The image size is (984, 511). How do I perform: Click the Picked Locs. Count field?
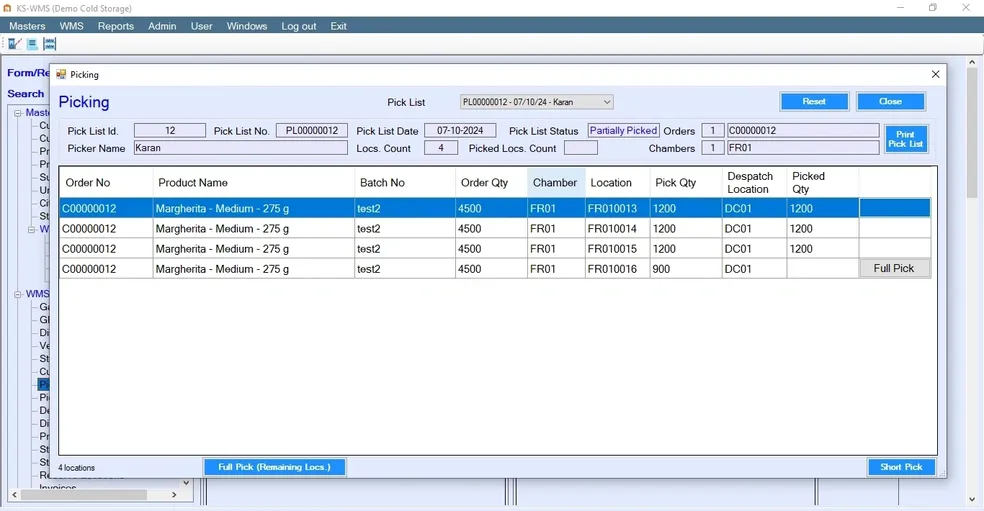pyautogui.click(x=580, y=148)
